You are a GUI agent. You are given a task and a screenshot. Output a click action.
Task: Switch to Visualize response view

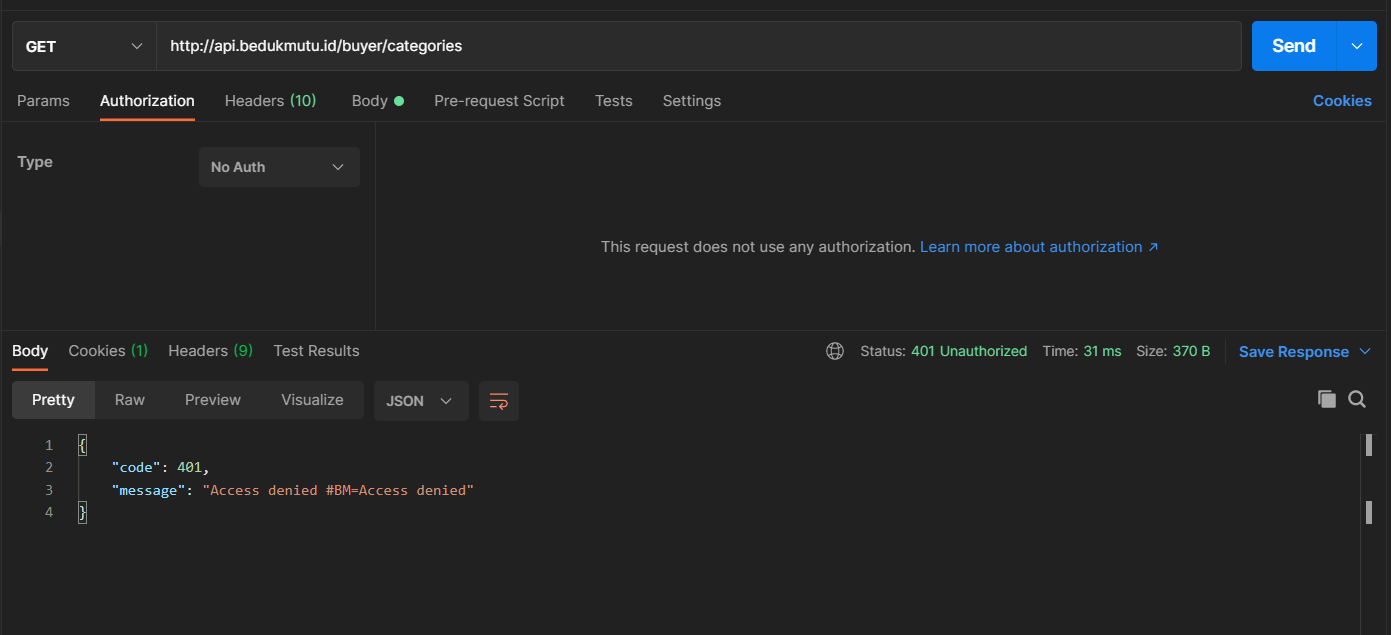click(x=312, y=400)
